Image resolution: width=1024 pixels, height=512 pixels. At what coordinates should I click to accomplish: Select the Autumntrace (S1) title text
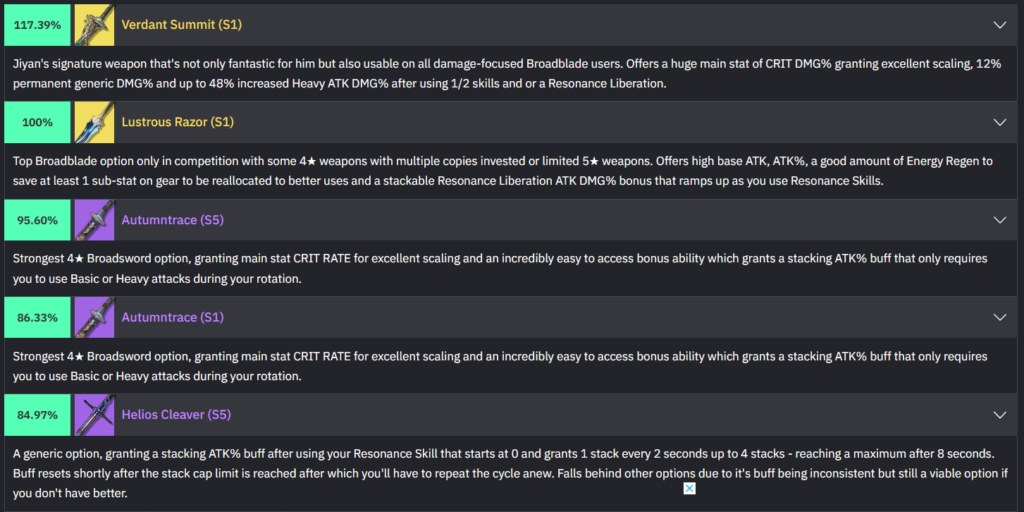(x=172, y=317)
